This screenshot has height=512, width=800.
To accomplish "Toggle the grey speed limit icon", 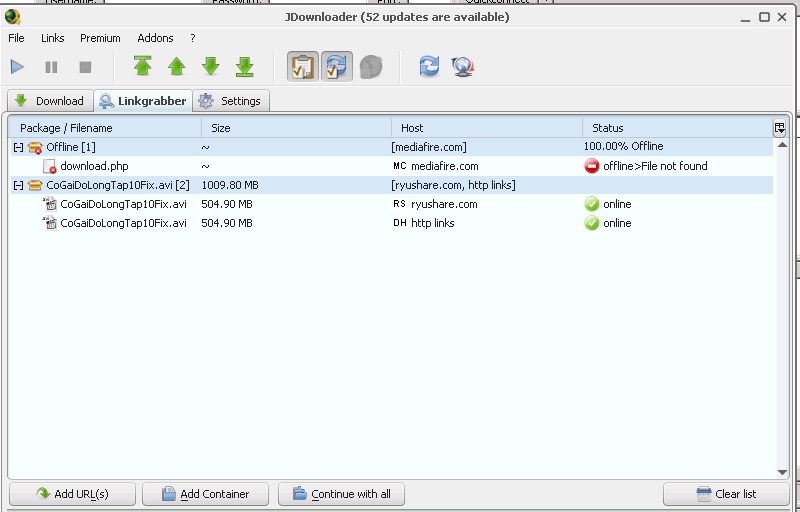I will [x=371, y=66].
